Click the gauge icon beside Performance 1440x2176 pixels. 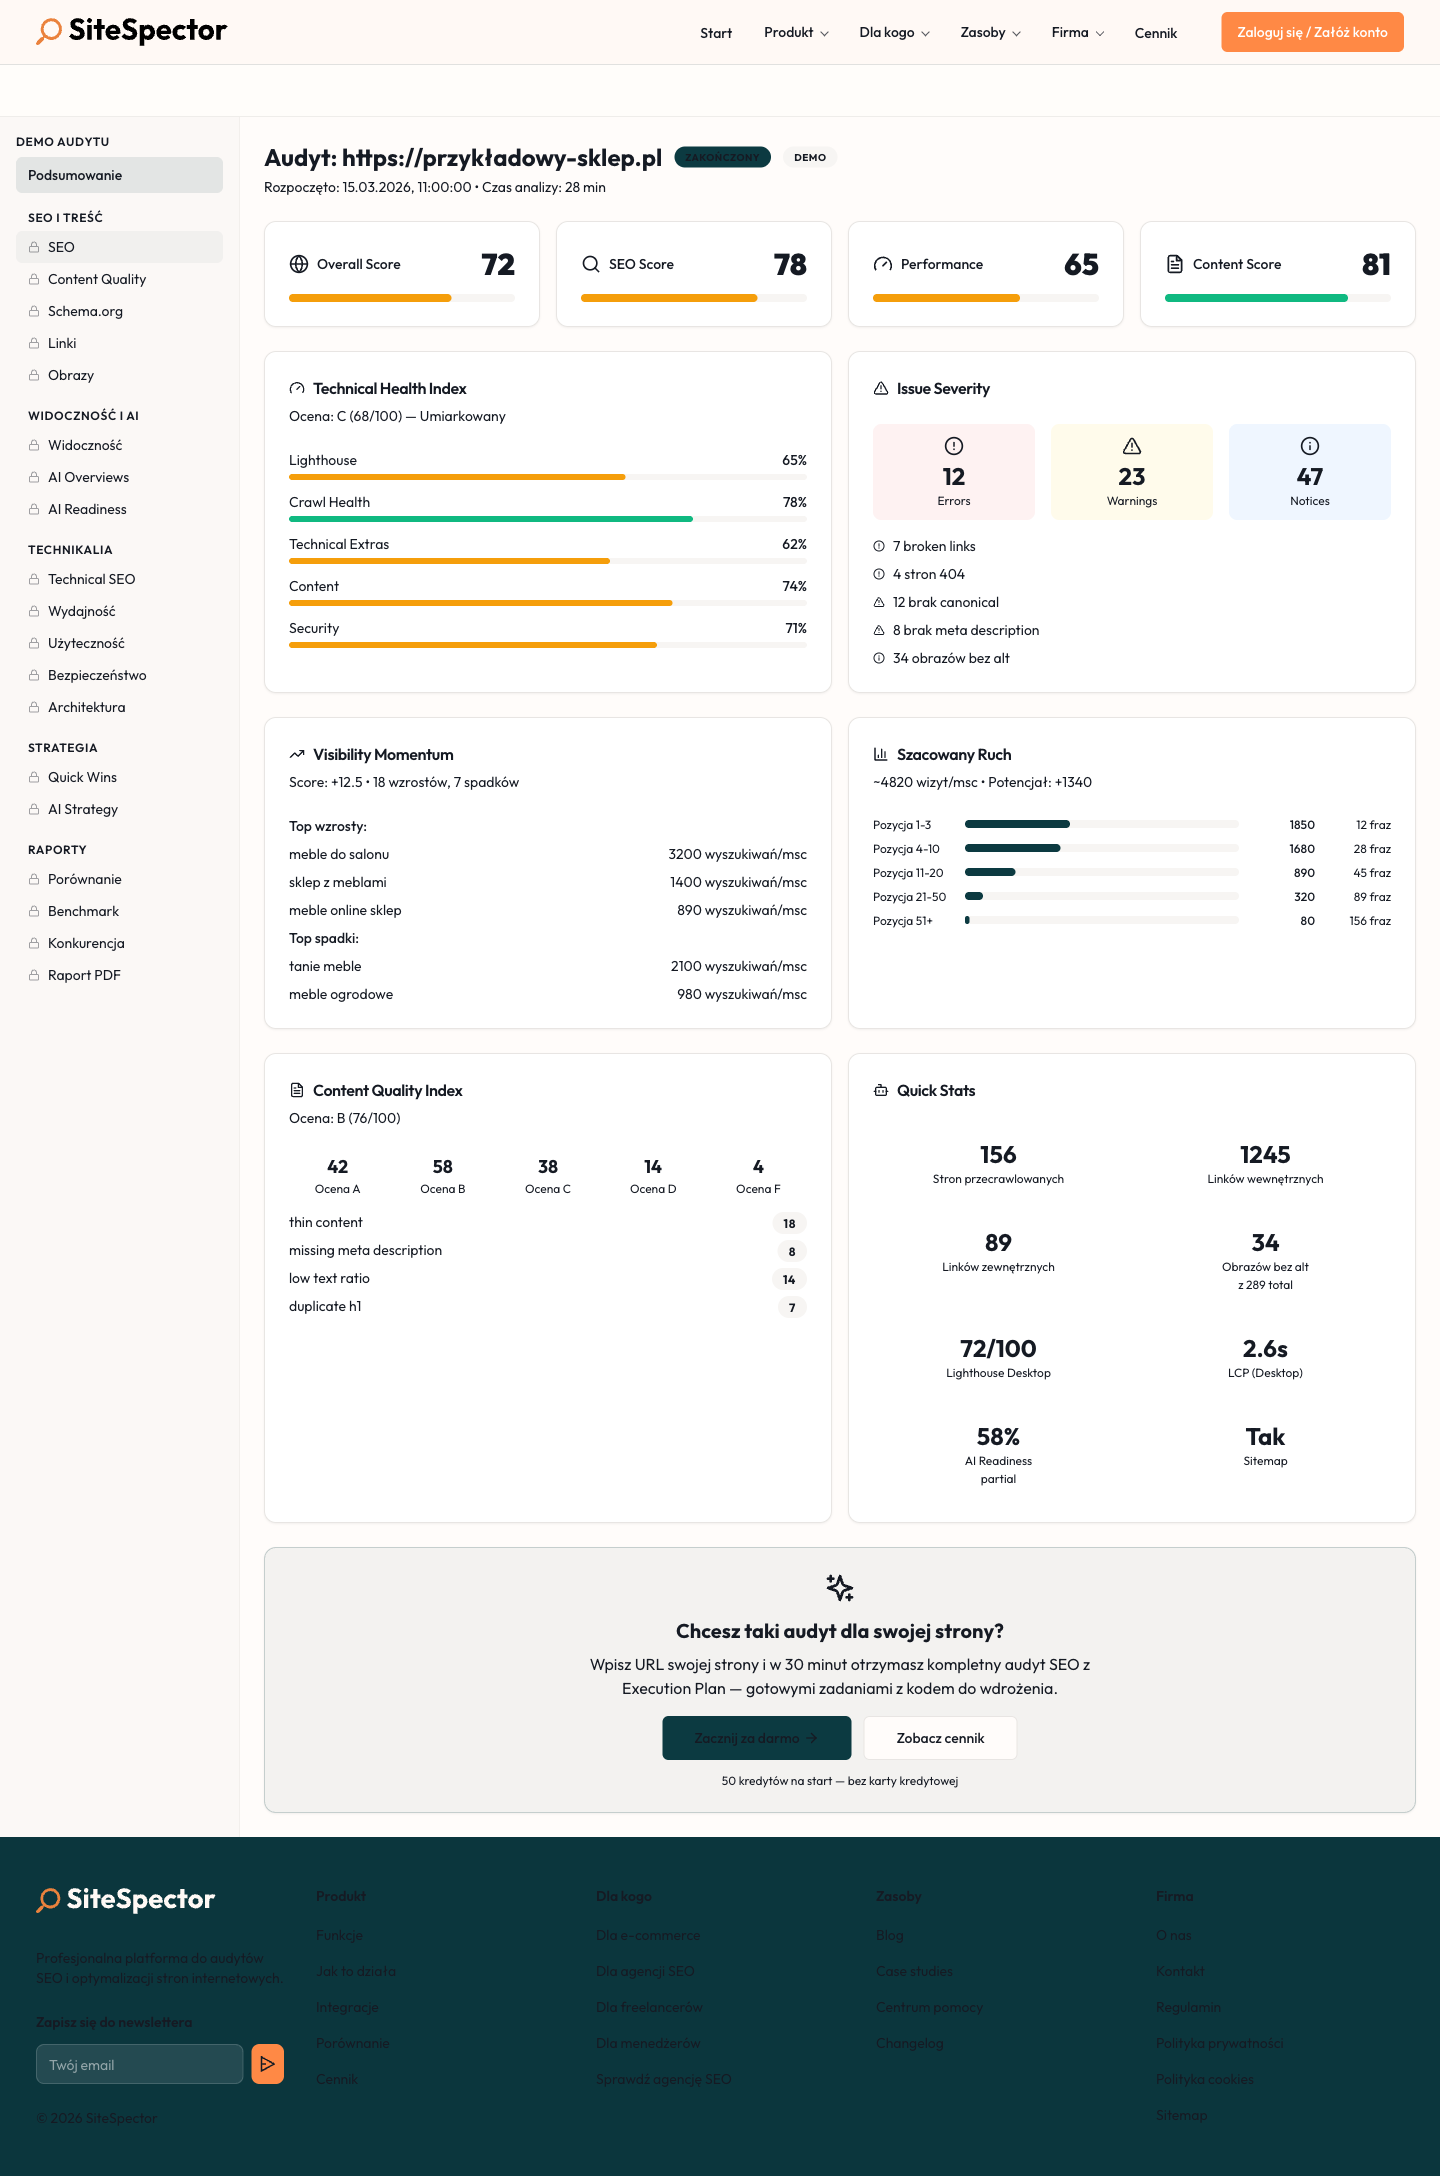883,264
